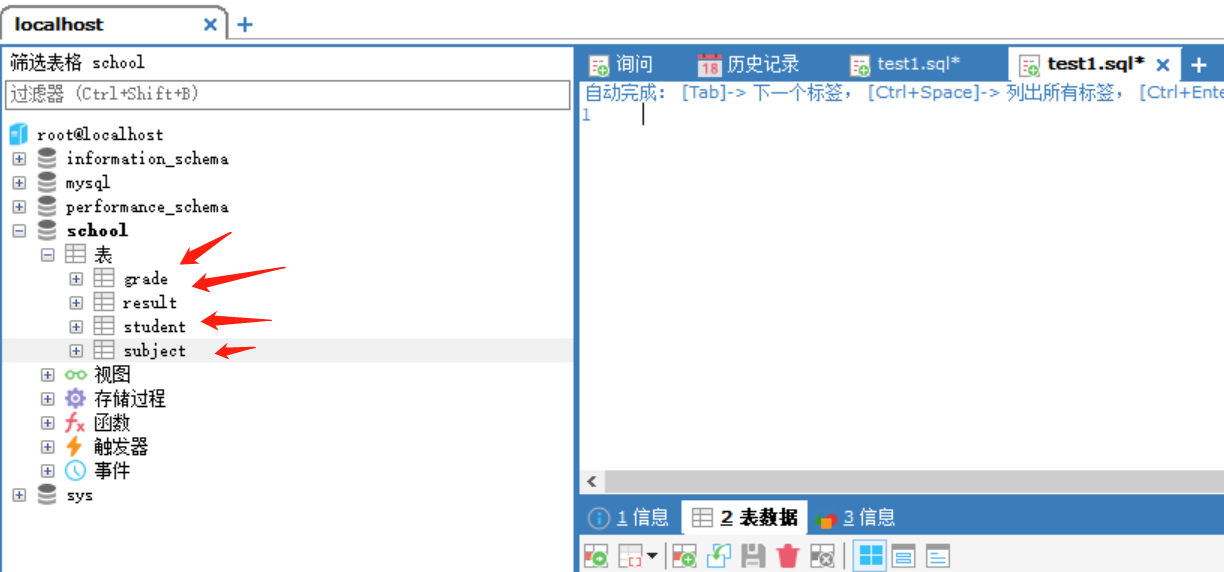Expand the information_schema database node
1224x572 pixels.
click(19, 158)
